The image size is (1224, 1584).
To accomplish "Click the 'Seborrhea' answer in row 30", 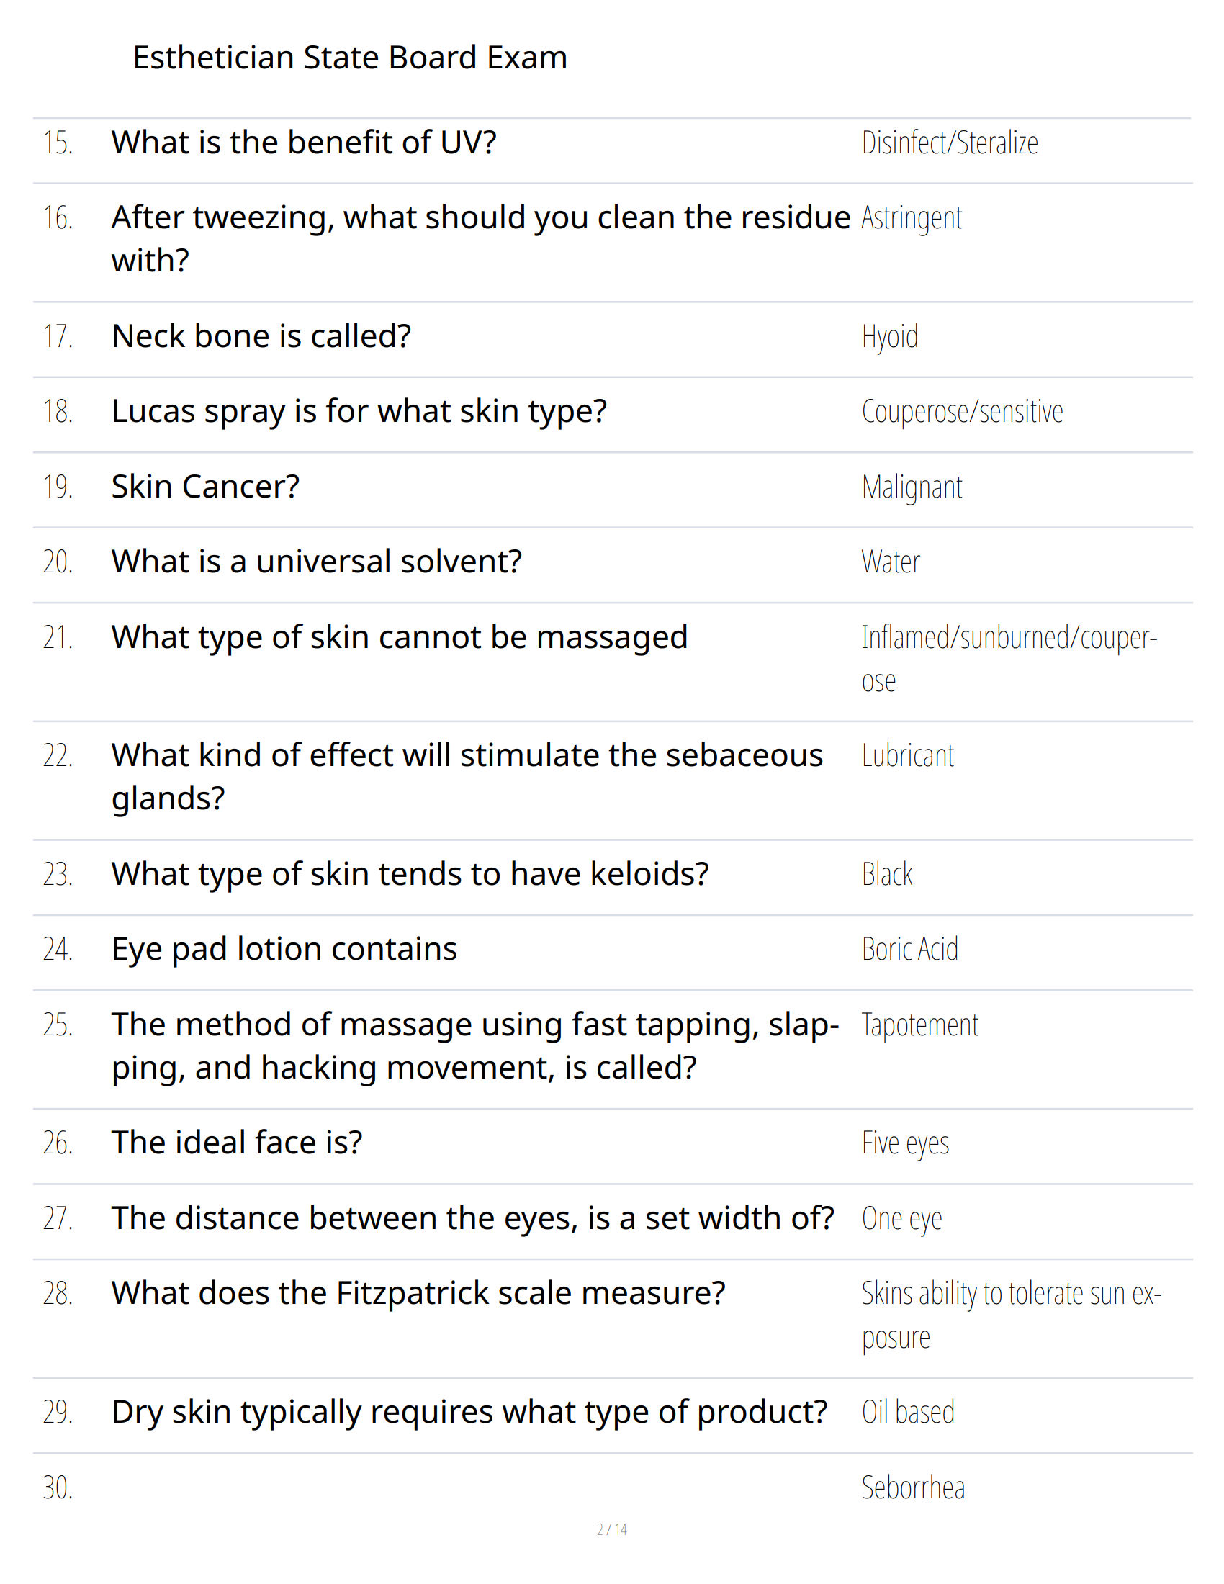I will pos(913,1488).
